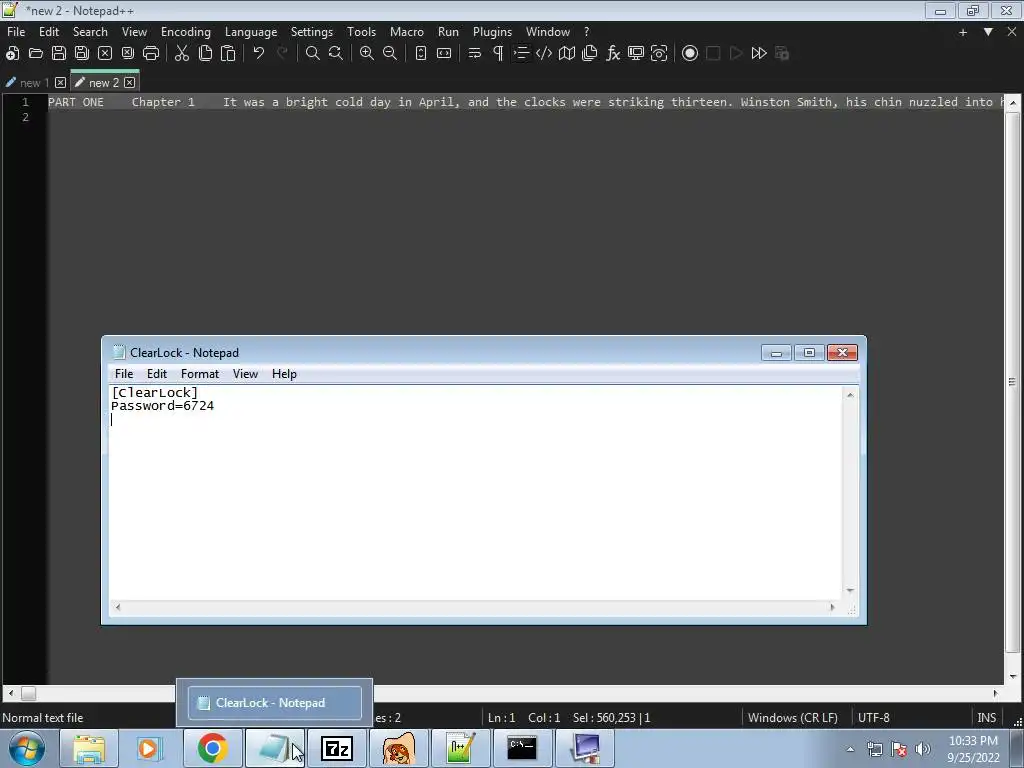Open Help menu in ClearLock Notepad
Viewport: 1024px width, 768px height.
pos(284,374)
